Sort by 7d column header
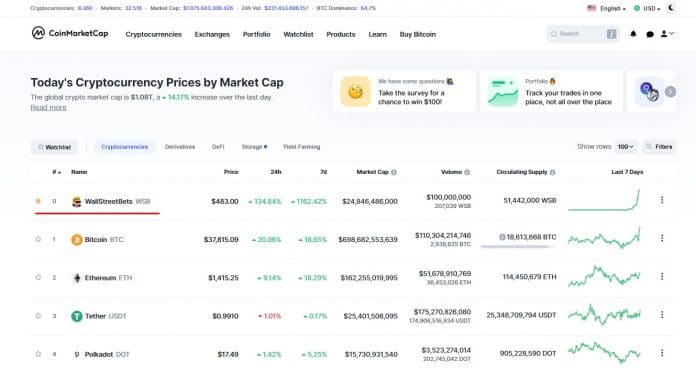This screenshot has height=373, width=696. pyautogui.click(x=324, y=172)
